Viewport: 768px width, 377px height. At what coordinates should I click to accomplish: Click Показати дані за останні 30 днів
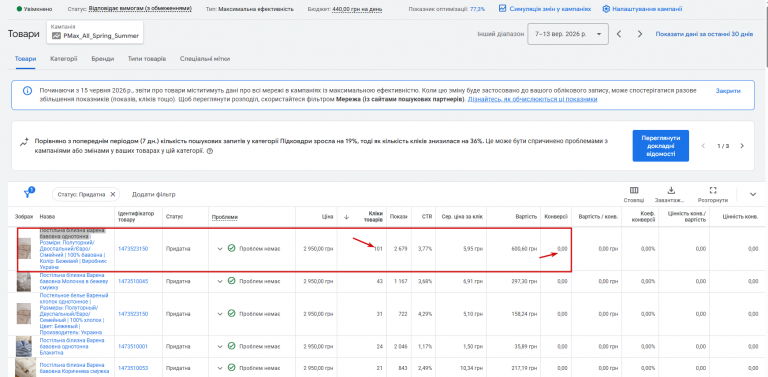coord(704,34)
